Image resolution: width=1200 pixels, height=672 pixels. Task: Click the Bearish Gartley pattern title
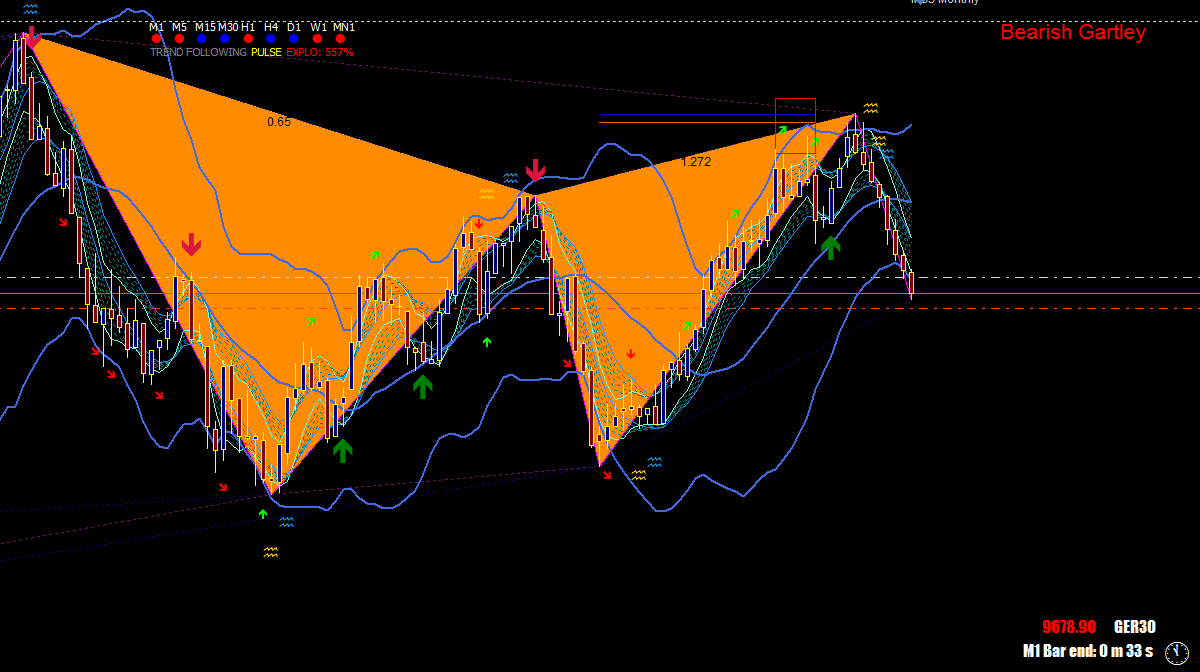coord(1073,32)
